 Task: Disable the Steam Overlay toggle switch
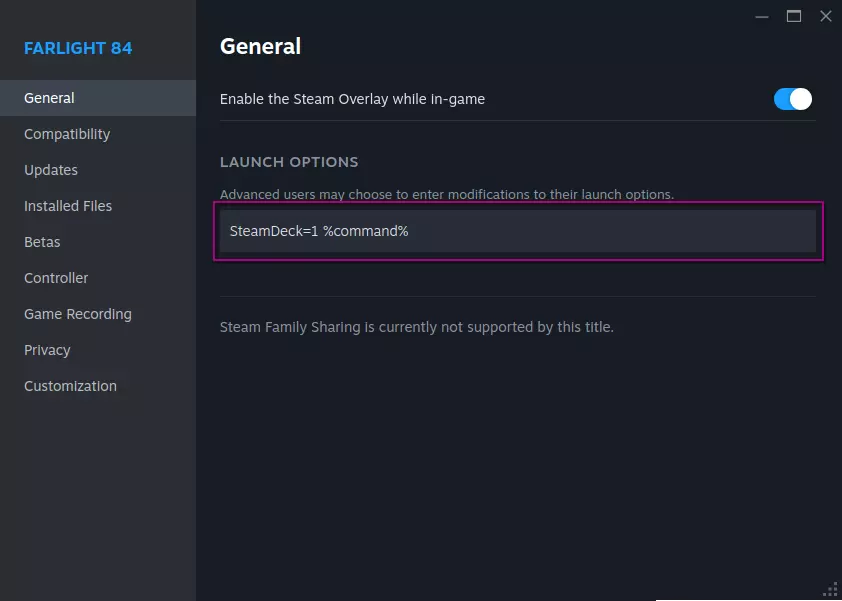[792, 99]
